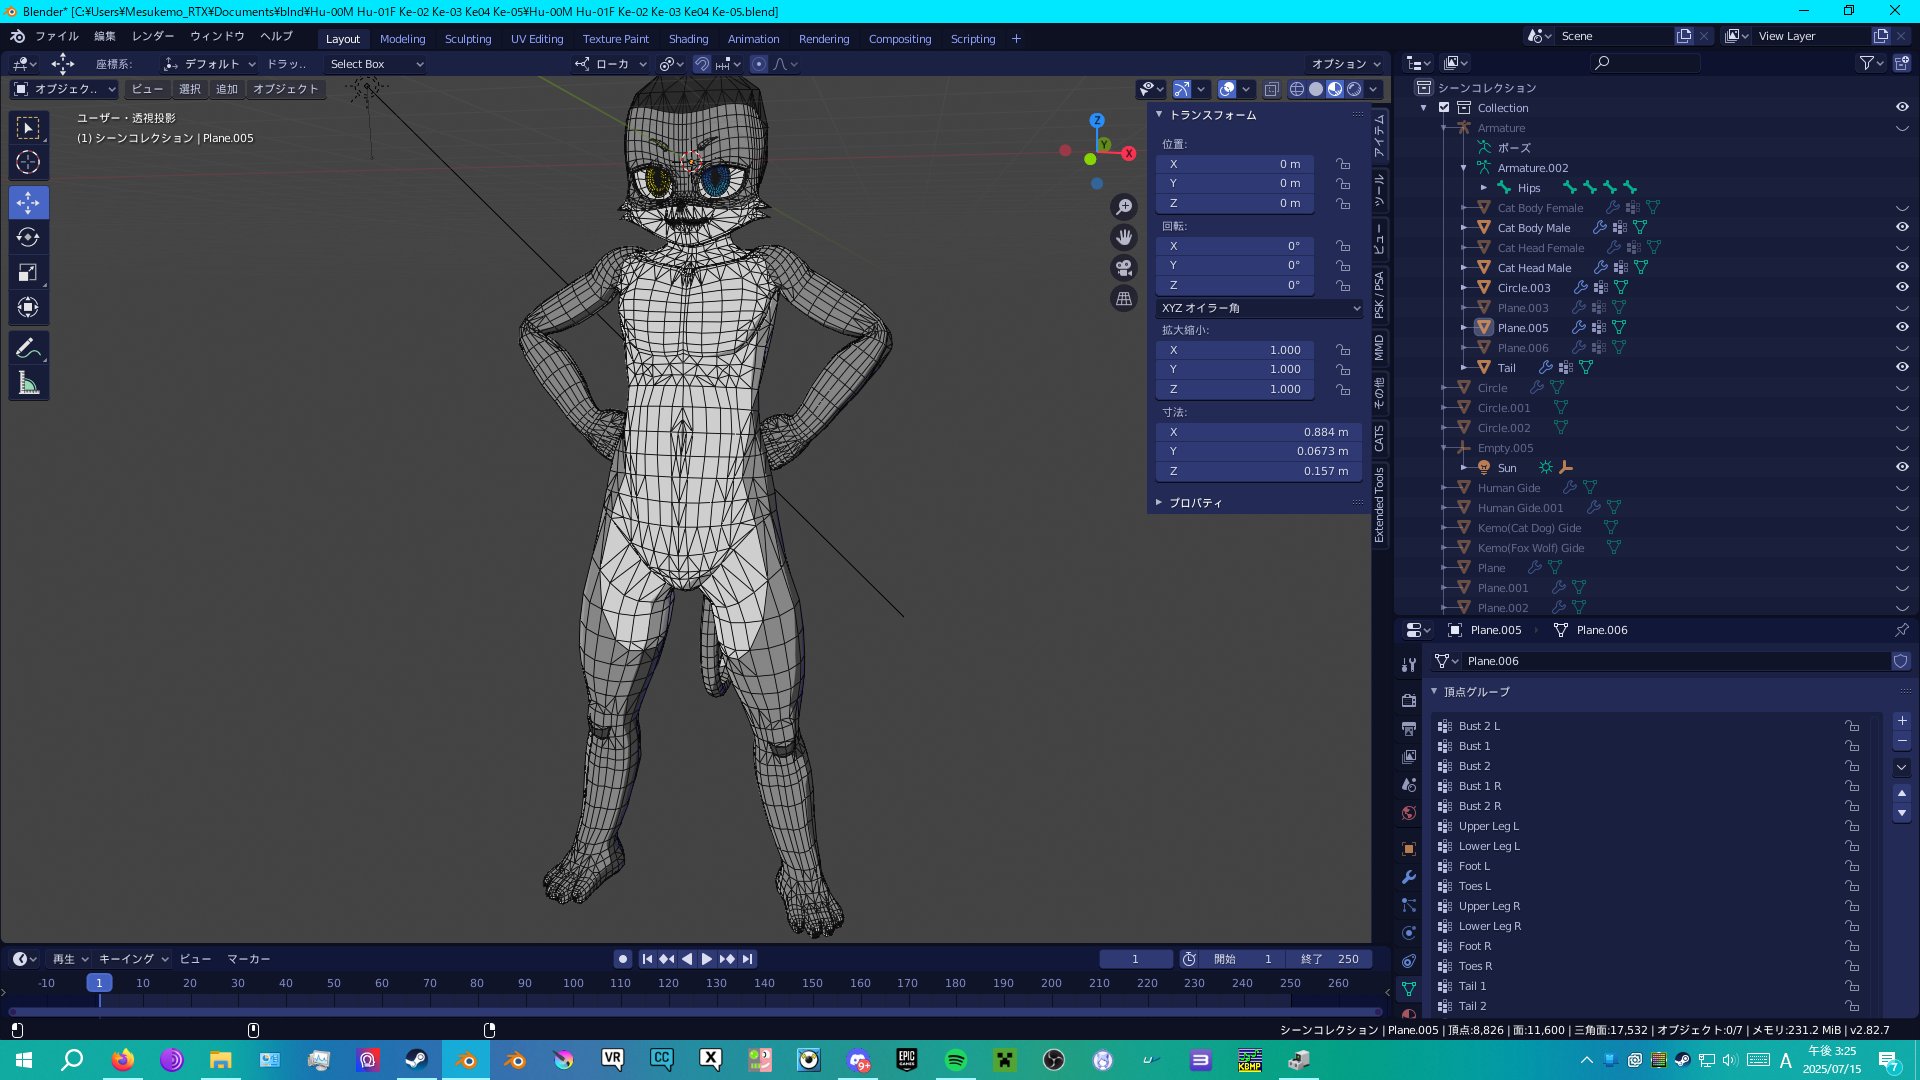Select the Select Box tool in toolbar

(28, 128)
